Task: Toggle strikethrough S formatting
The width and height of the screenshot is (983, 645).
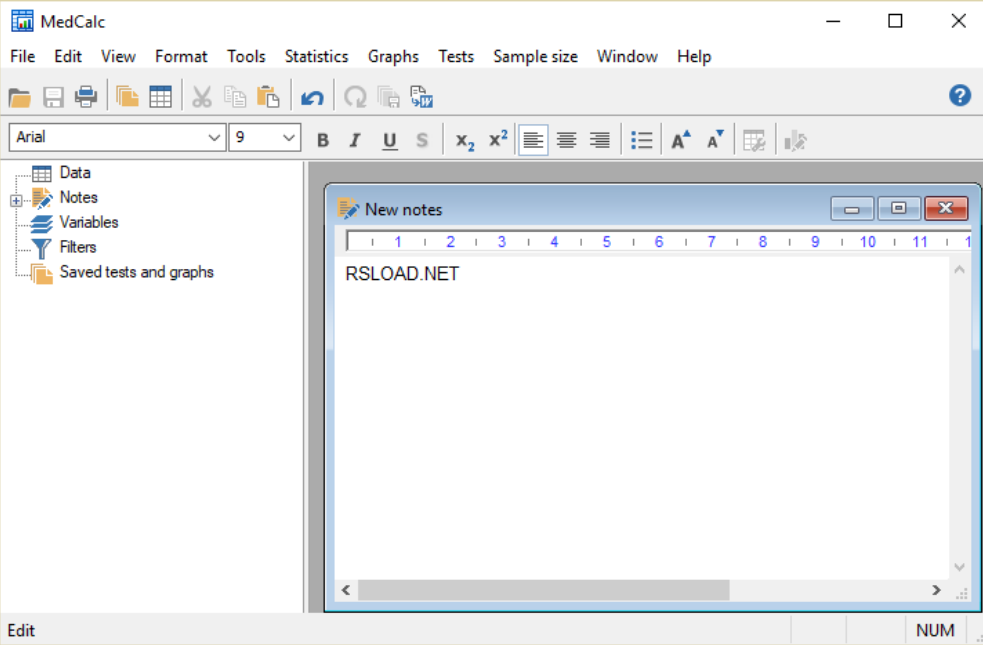Action: click(422, 140)
